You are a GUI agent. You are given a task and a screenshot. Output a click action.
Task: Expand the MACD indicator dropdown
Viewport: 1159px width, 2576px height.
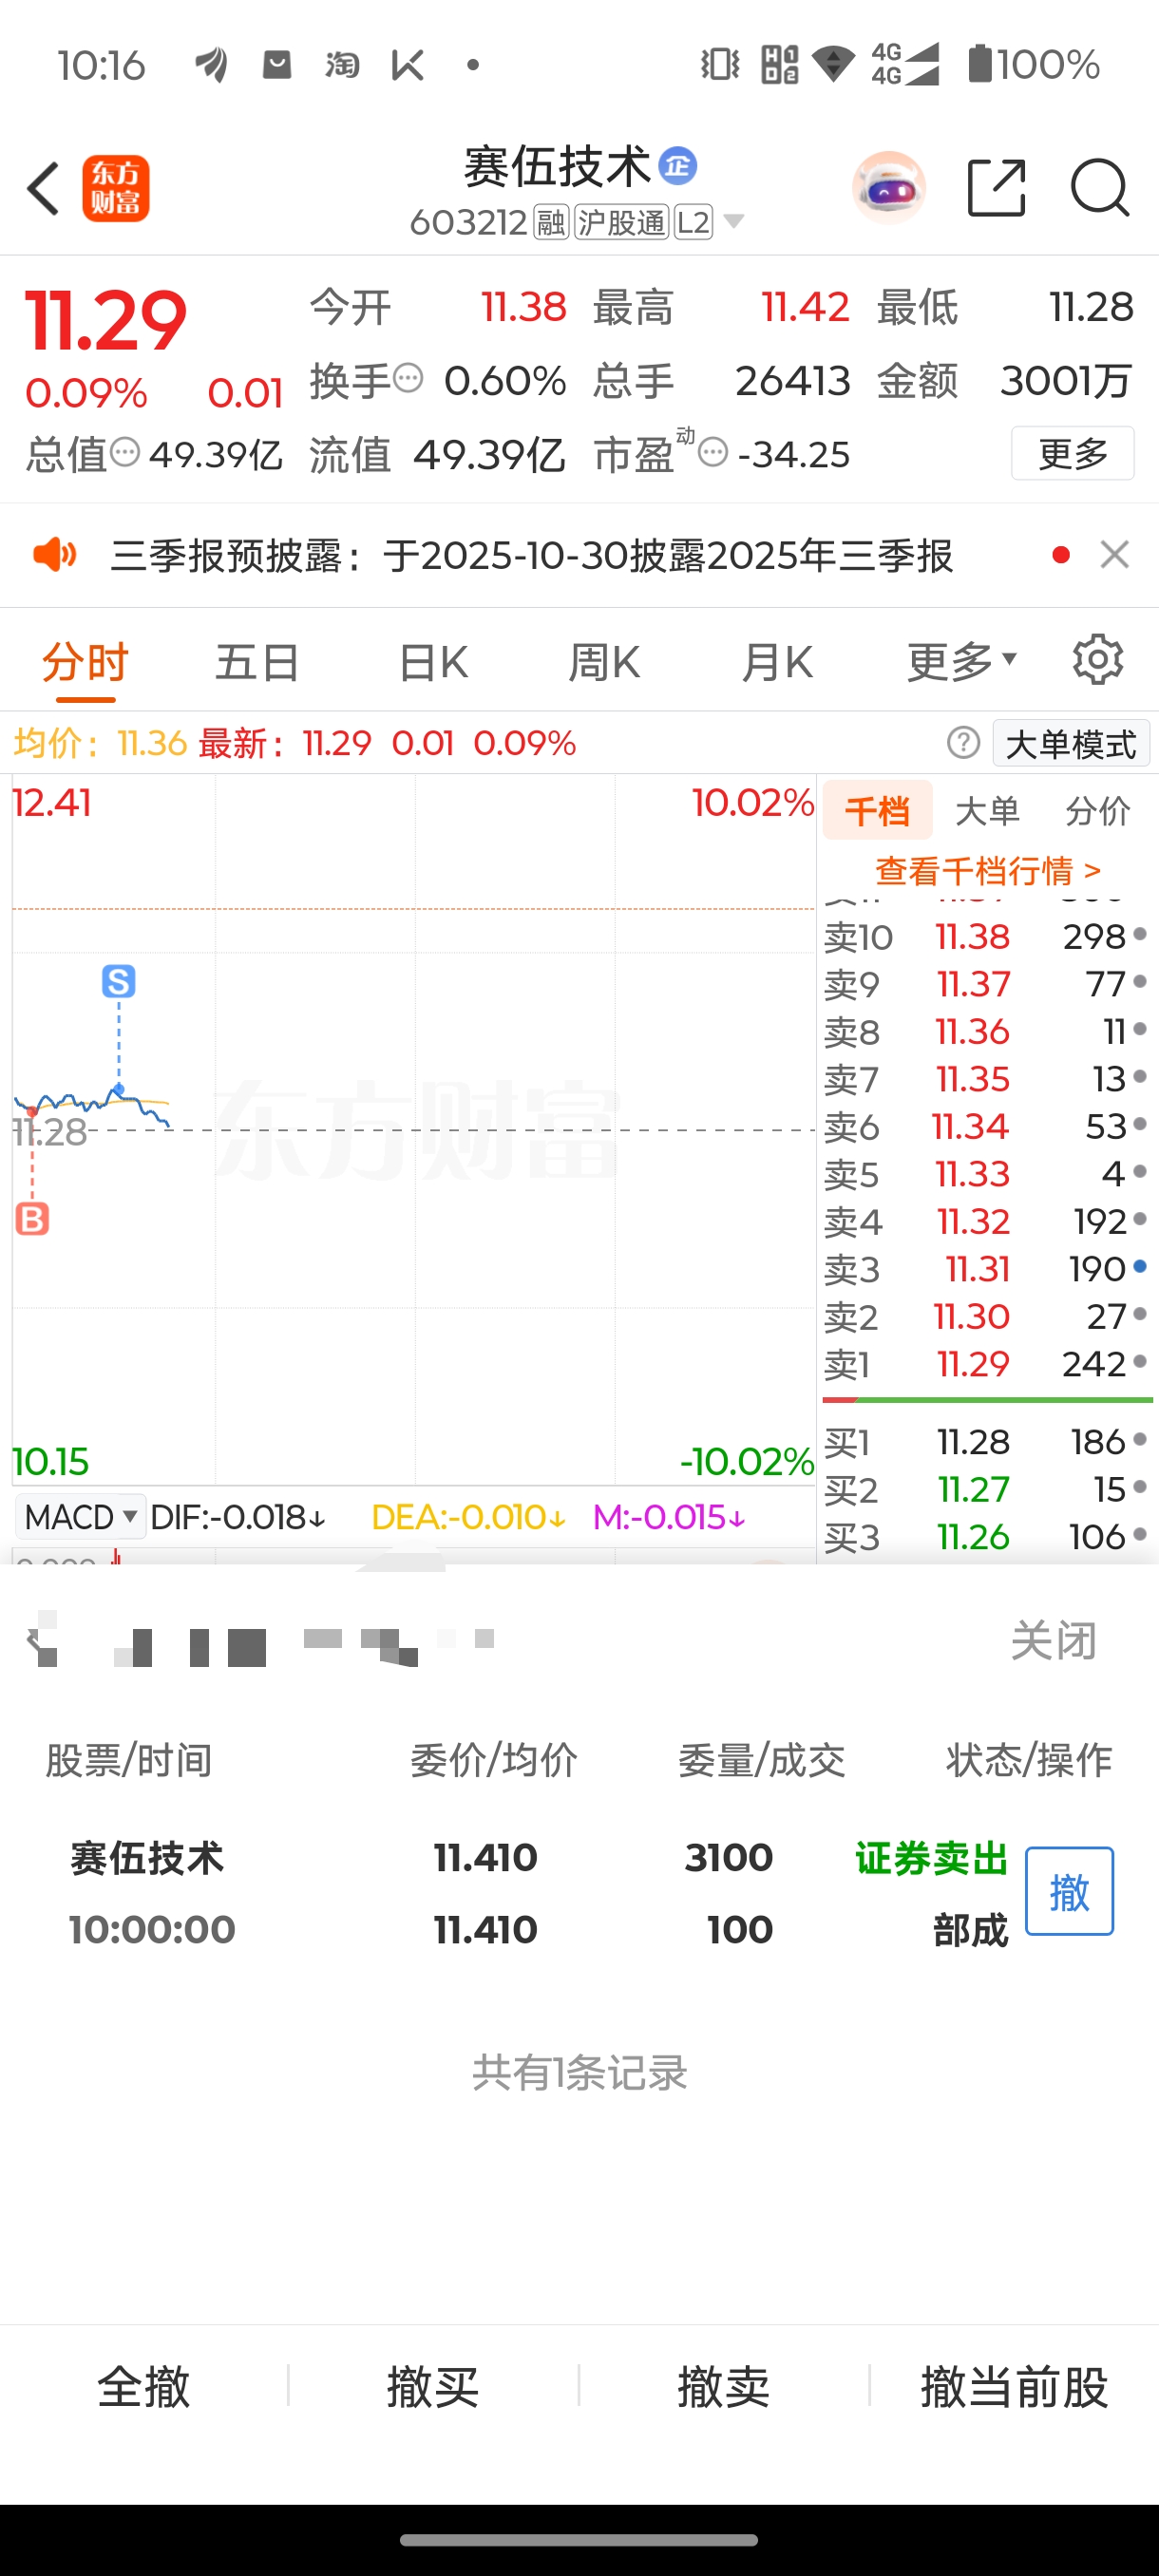click(x=80, y=1517)
